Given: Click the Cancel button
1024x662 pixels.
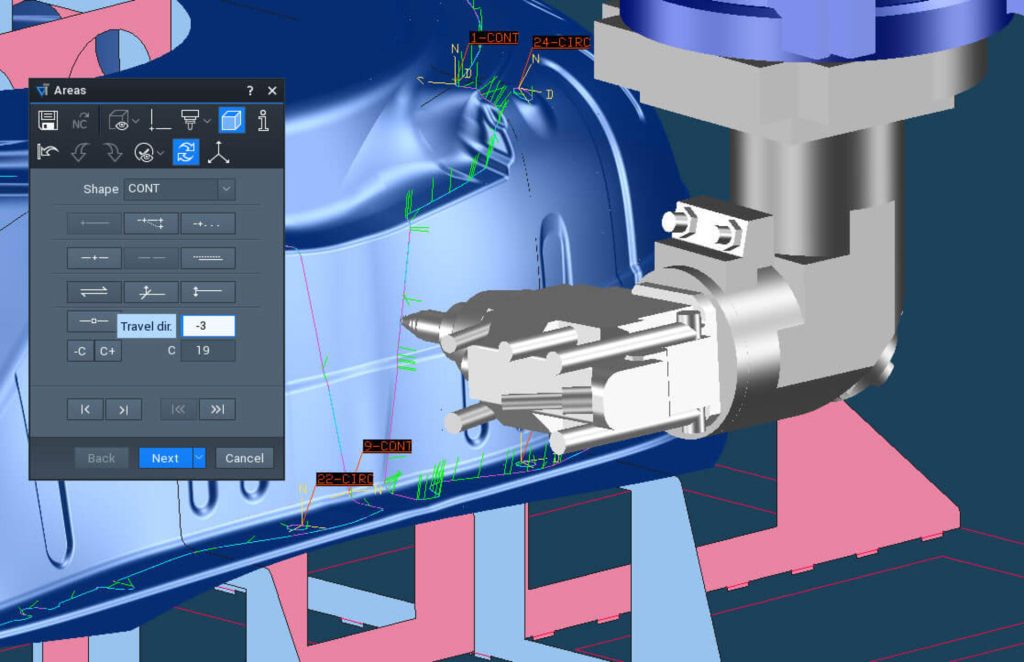Looking at the screenshot, I should pos(244,458).
